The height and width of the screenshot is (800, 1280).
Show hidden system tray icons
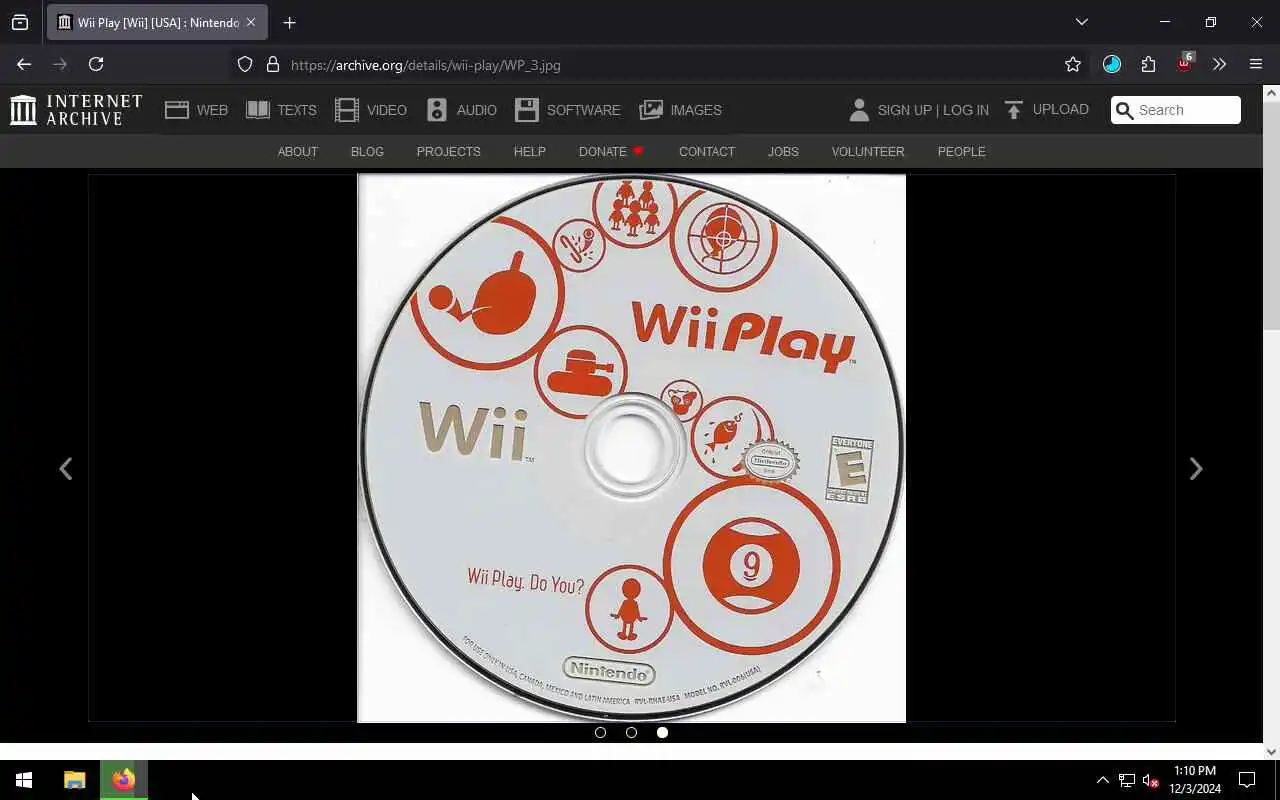click(1103, 780)
